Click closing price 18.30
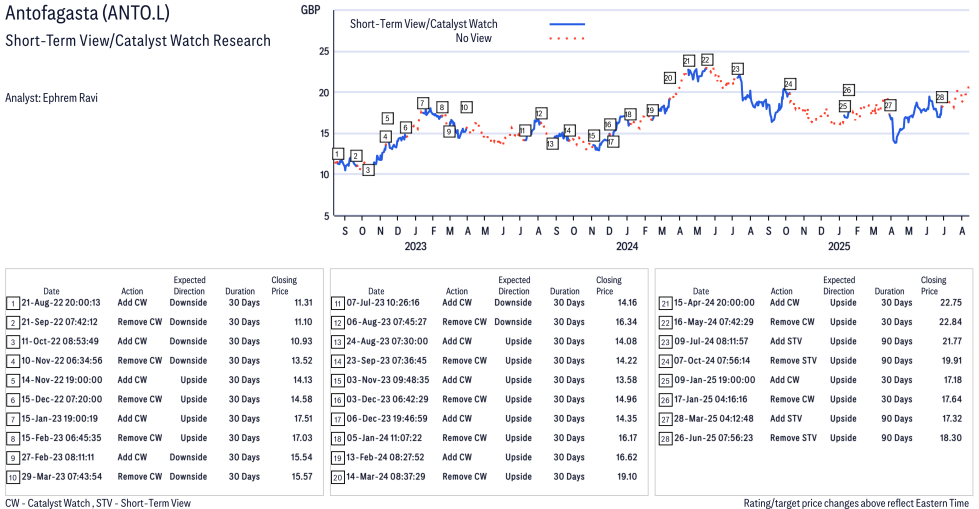The height and width of the screenshot is (509, 979). click(951, 438)
